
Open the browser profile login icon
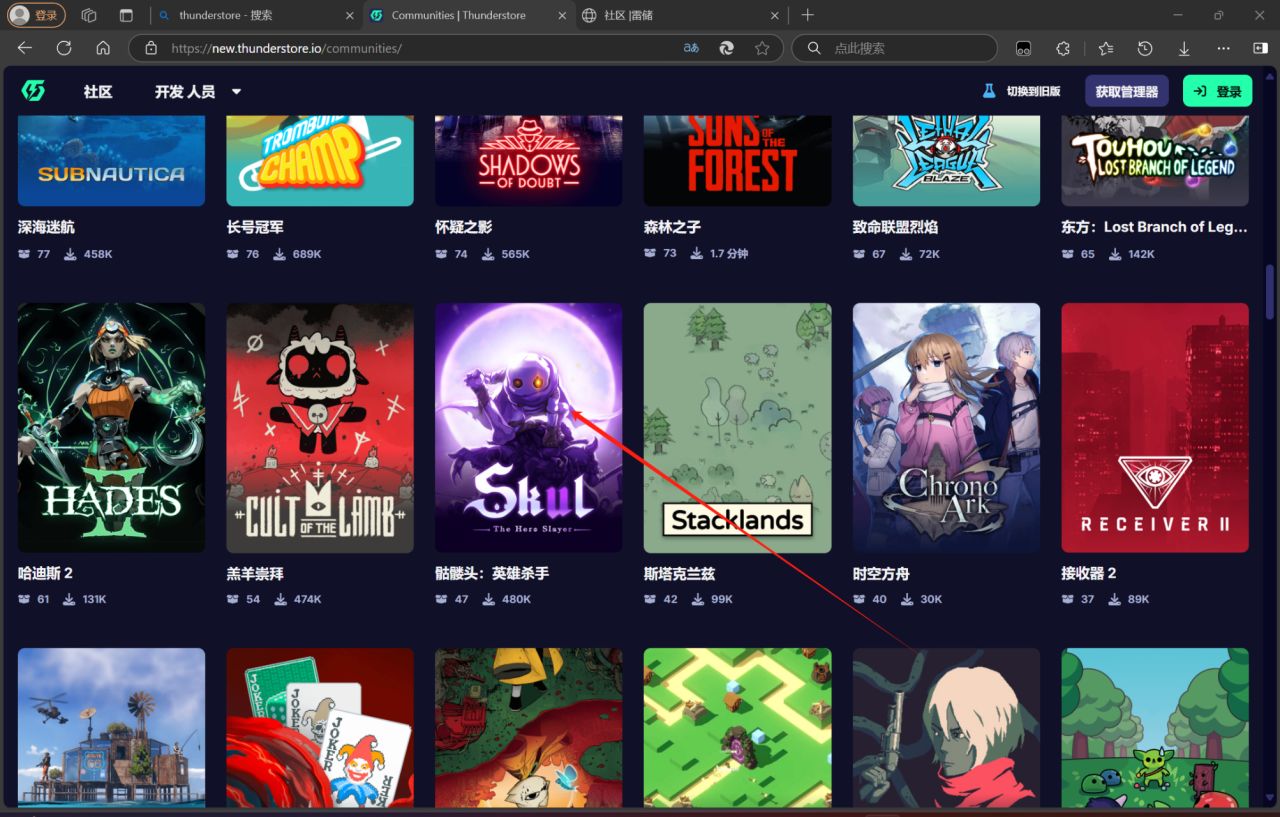[x=37, y=15]
